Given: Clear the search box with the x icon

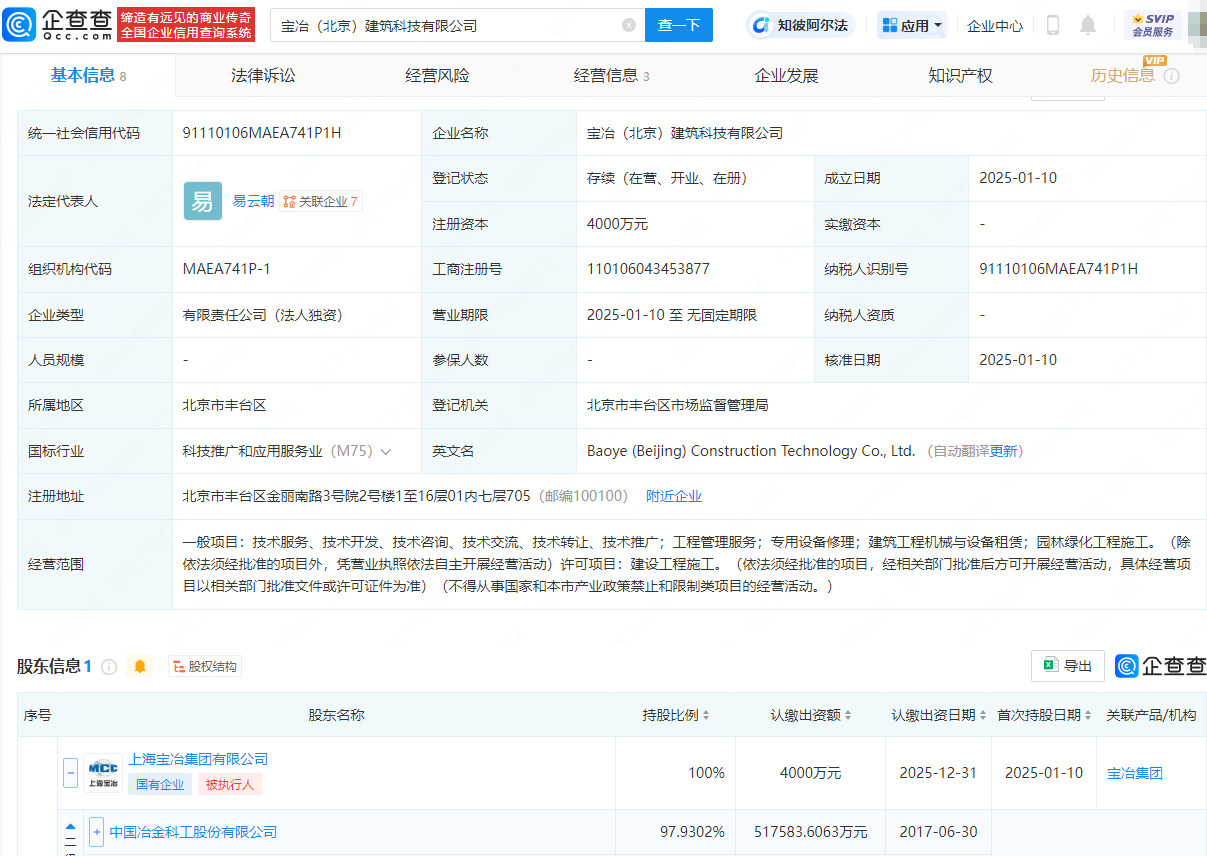Looking at the screenshot, I should click(628, 24).
